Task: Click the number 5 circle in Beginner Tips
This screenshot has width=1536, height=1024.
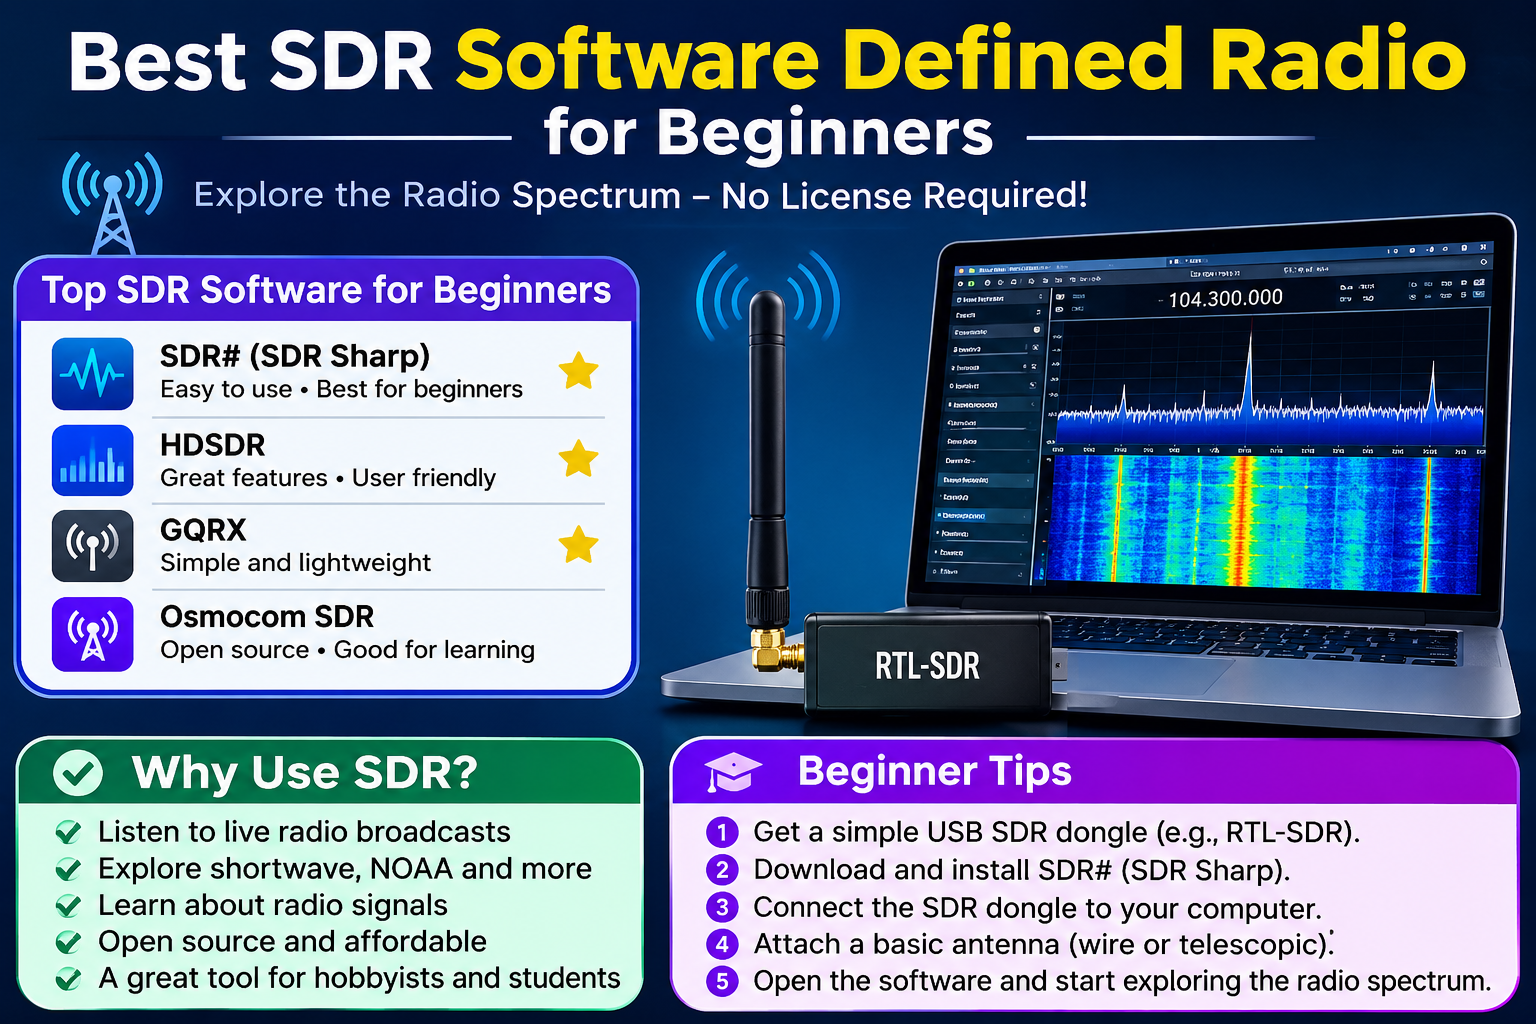Action: pyautogui.click(x=722, y=981)
